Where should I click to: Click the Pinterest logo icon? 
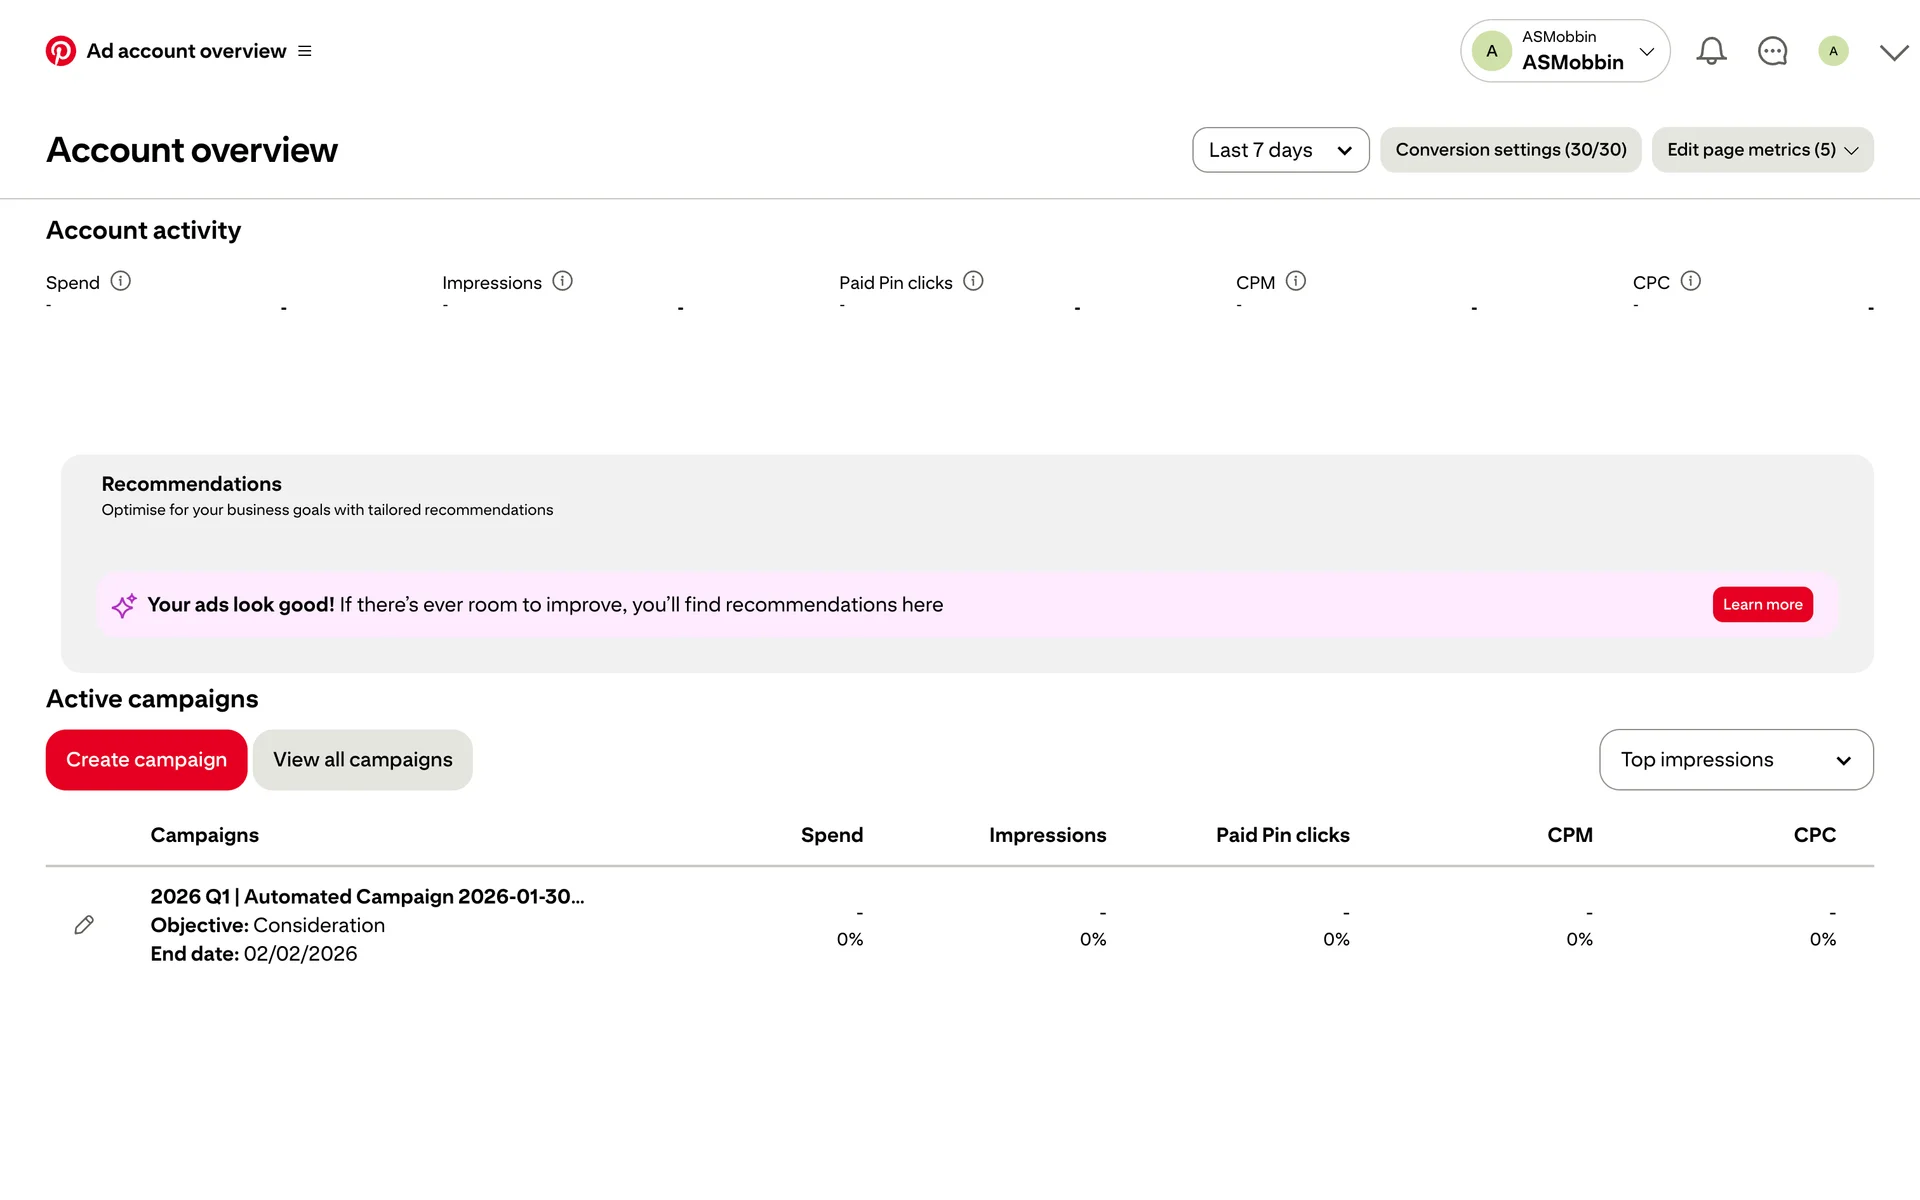(x=60, y=51)
